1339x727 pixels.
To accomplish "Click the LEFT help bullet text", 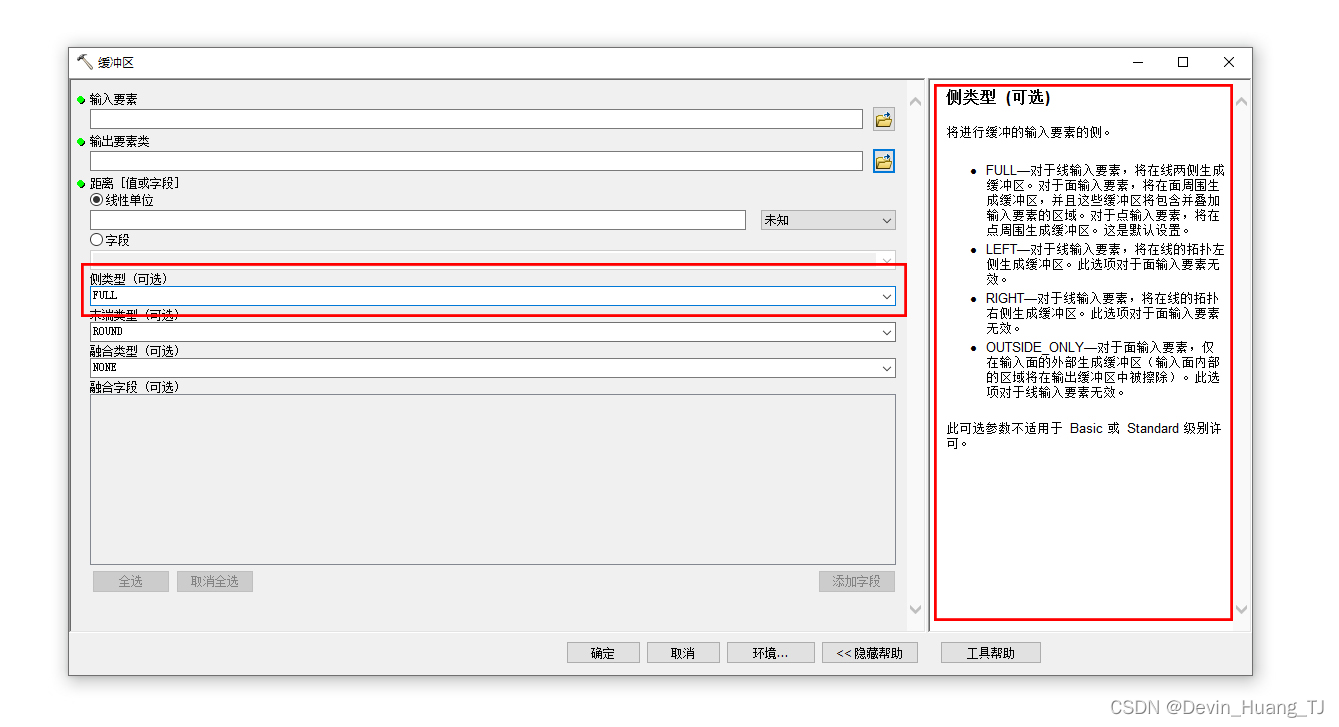I will (x=1105, y=264).
